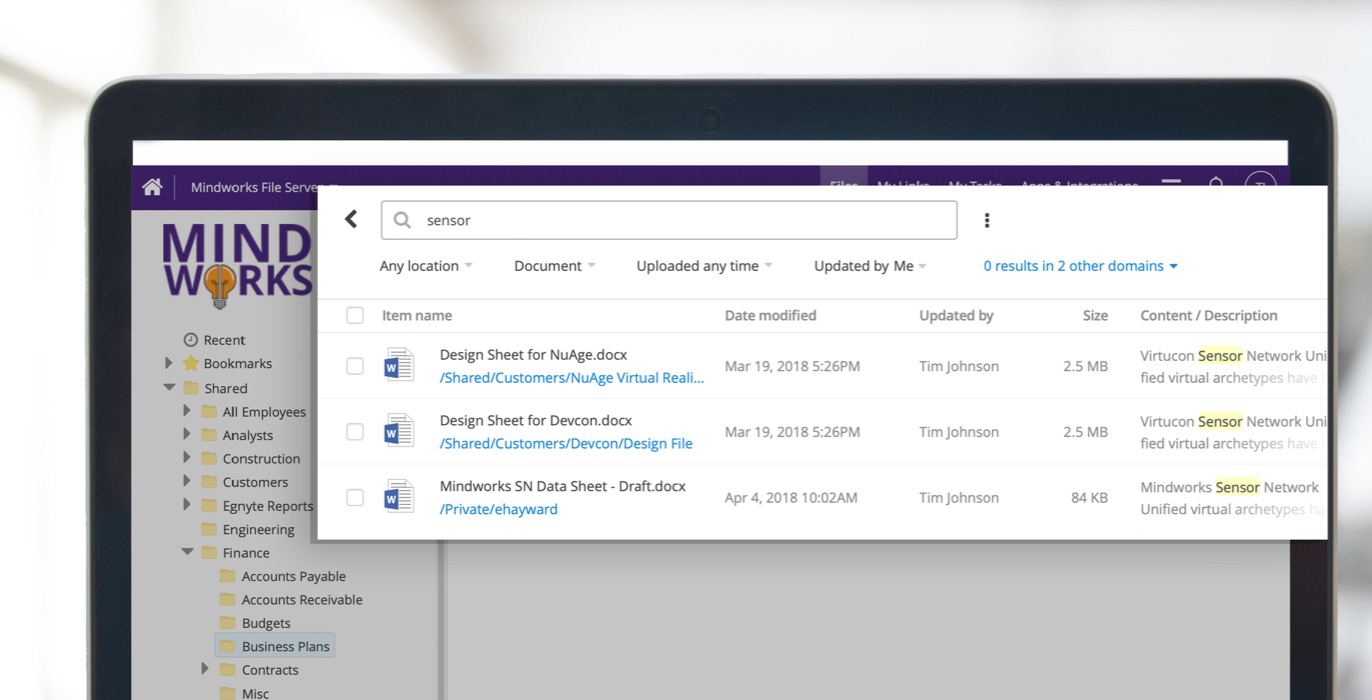
Task: Show 0 results in 2 other domains
Action: 1080,266
